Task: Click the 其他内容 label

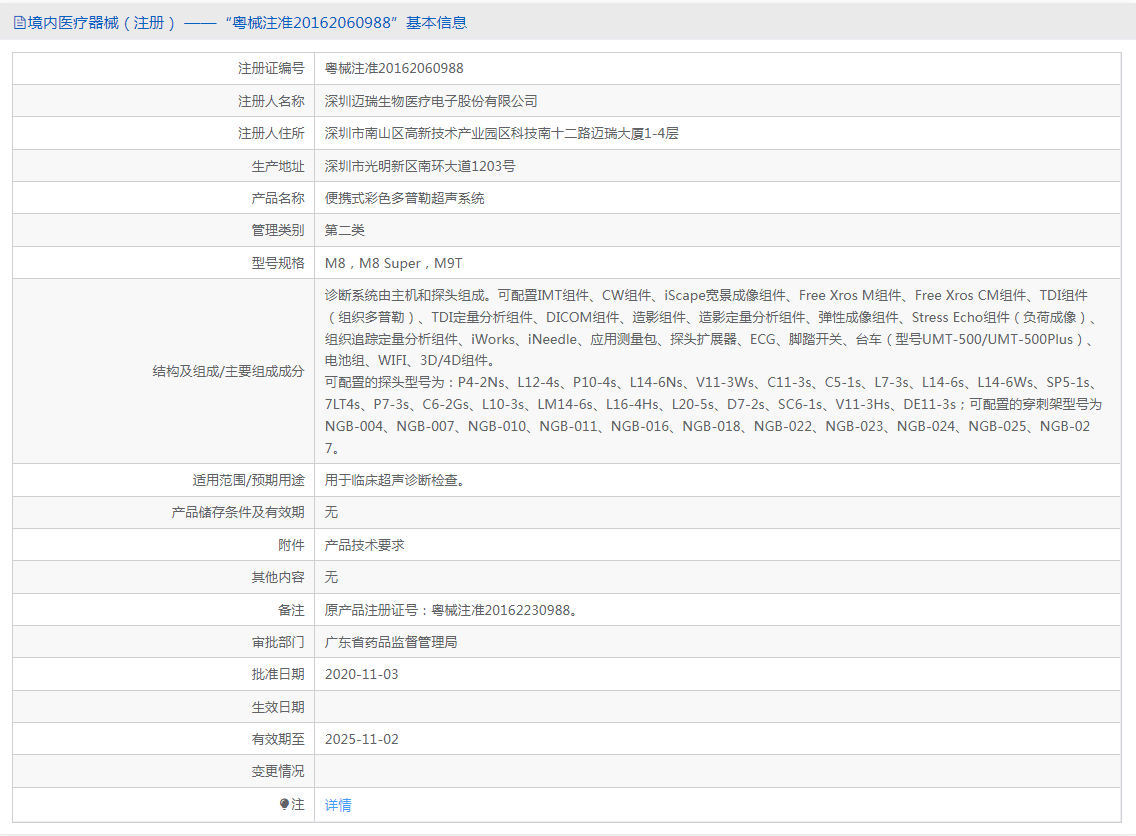Action: [278, 577]
